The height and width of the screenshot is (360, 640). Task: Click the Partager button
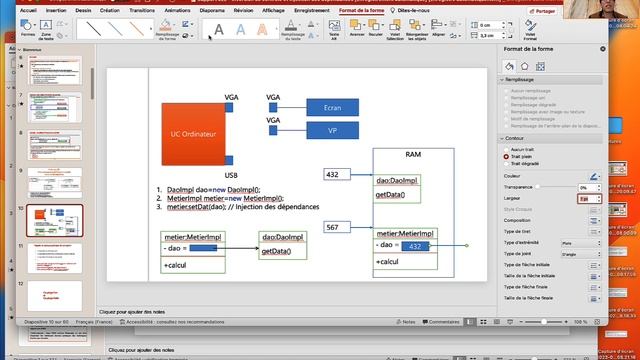[542, 11]
